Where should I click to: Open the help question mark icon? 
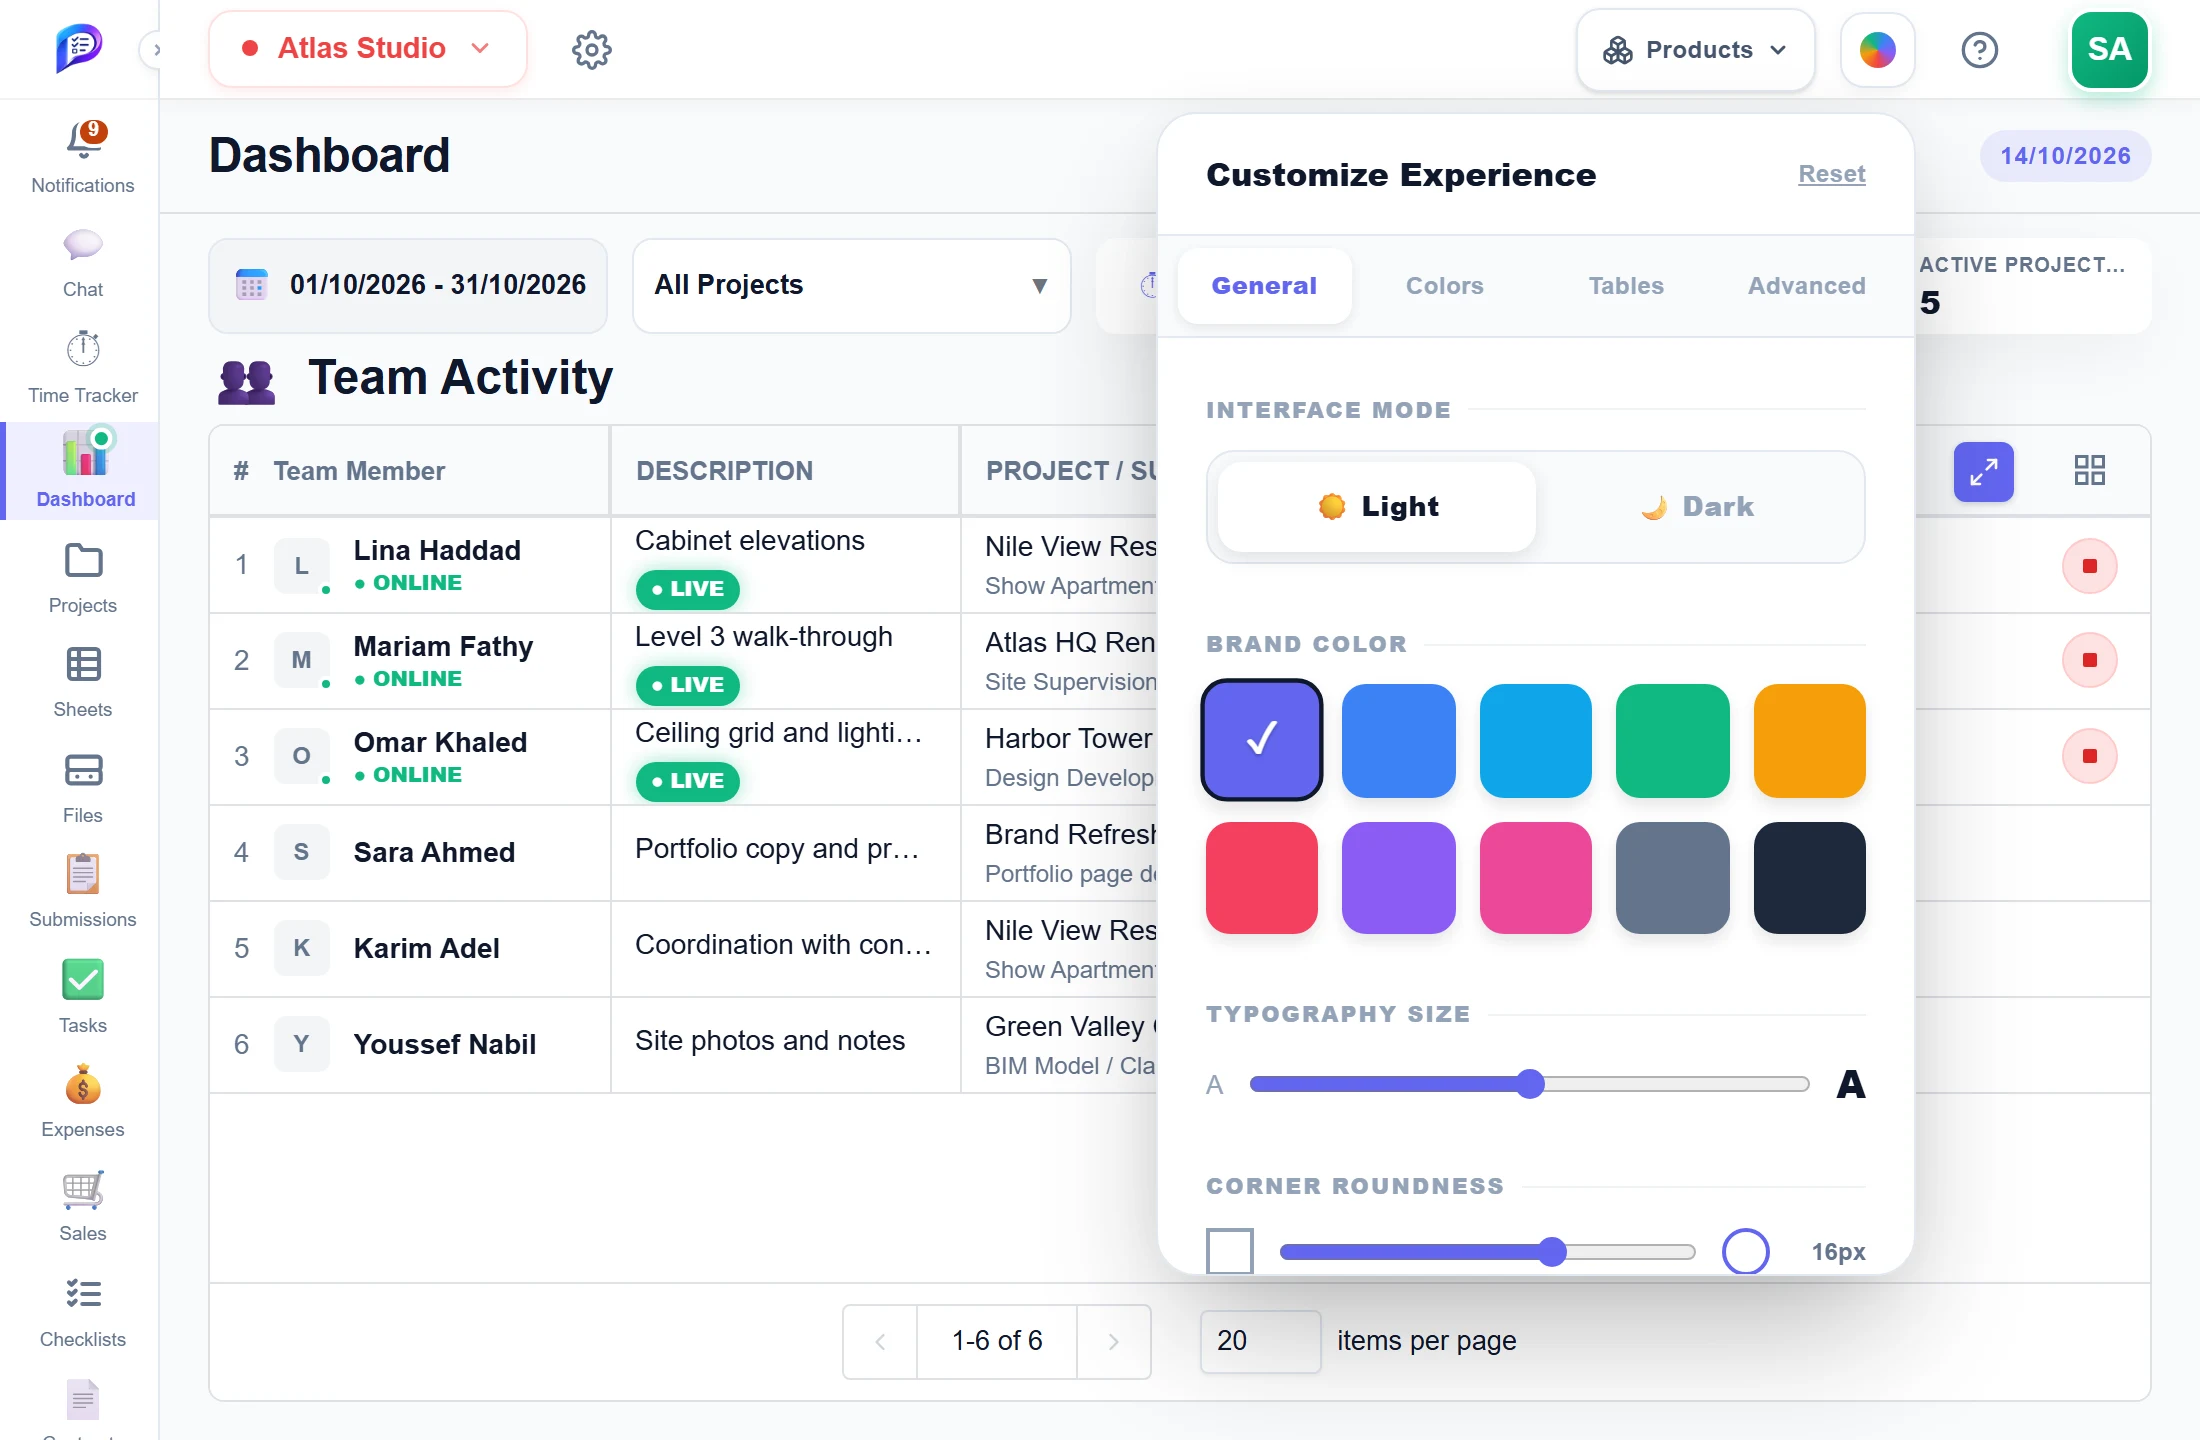point(1980,50)
